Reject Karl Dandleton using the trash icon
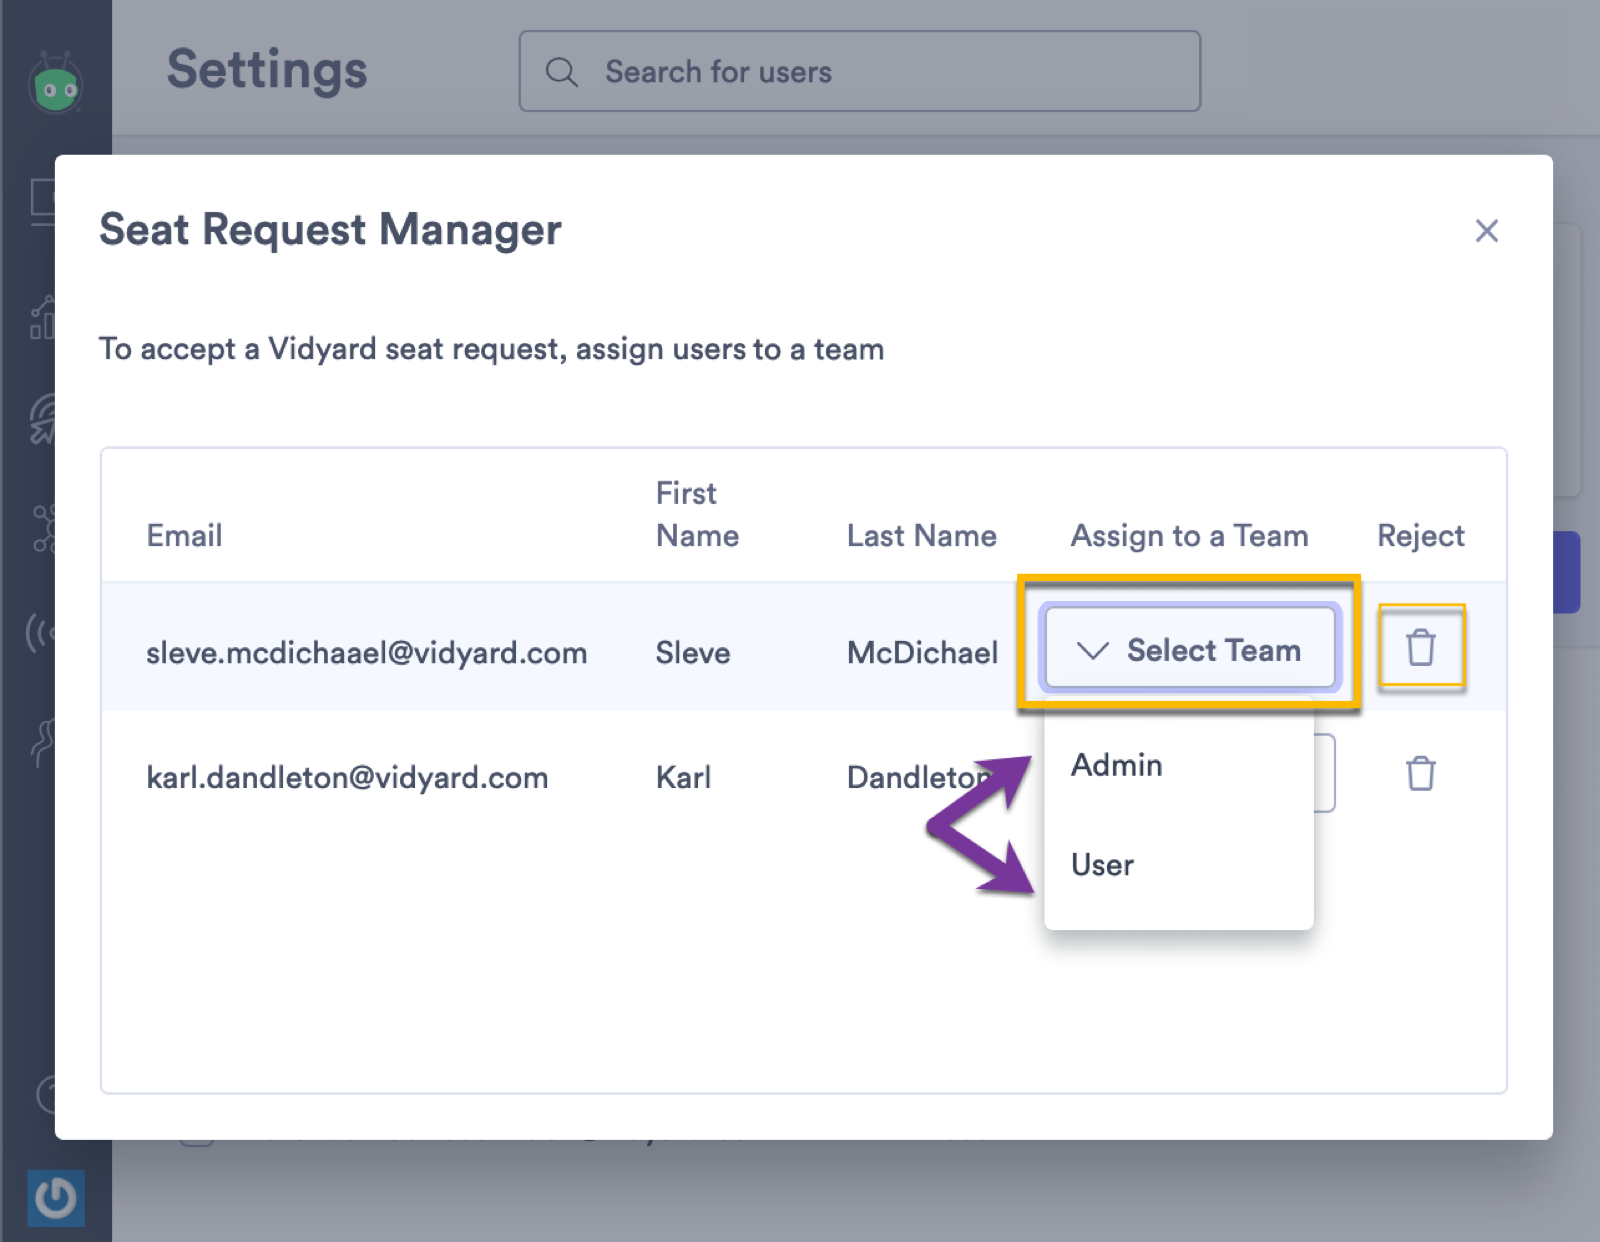 point(1421,773)
